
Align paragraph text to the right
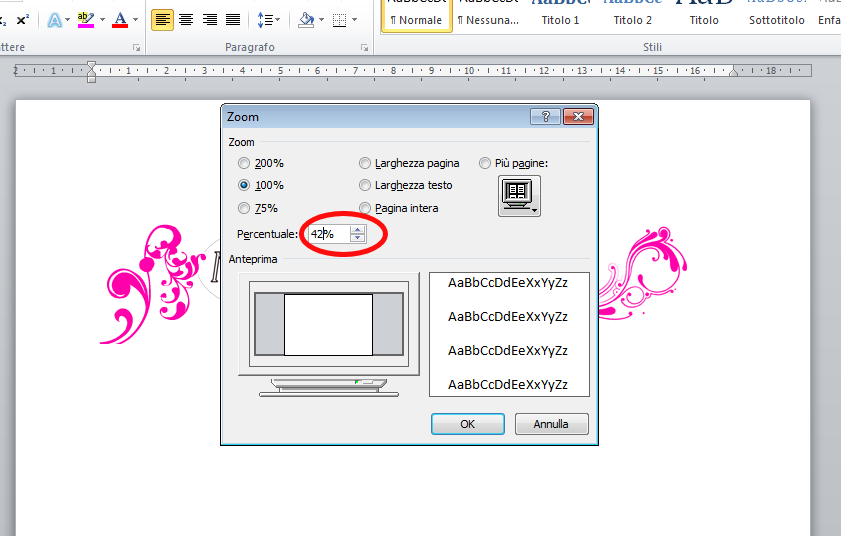point(210,19)
